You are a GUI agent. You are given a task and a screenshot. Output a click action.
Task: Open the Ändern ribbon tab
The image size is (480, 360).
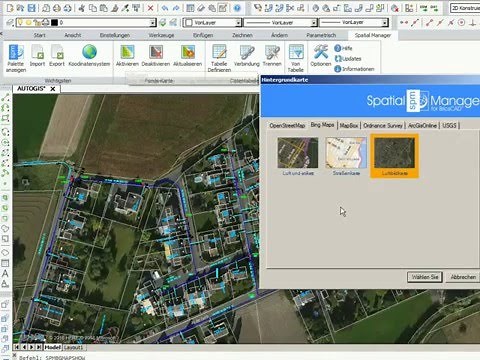279,35
